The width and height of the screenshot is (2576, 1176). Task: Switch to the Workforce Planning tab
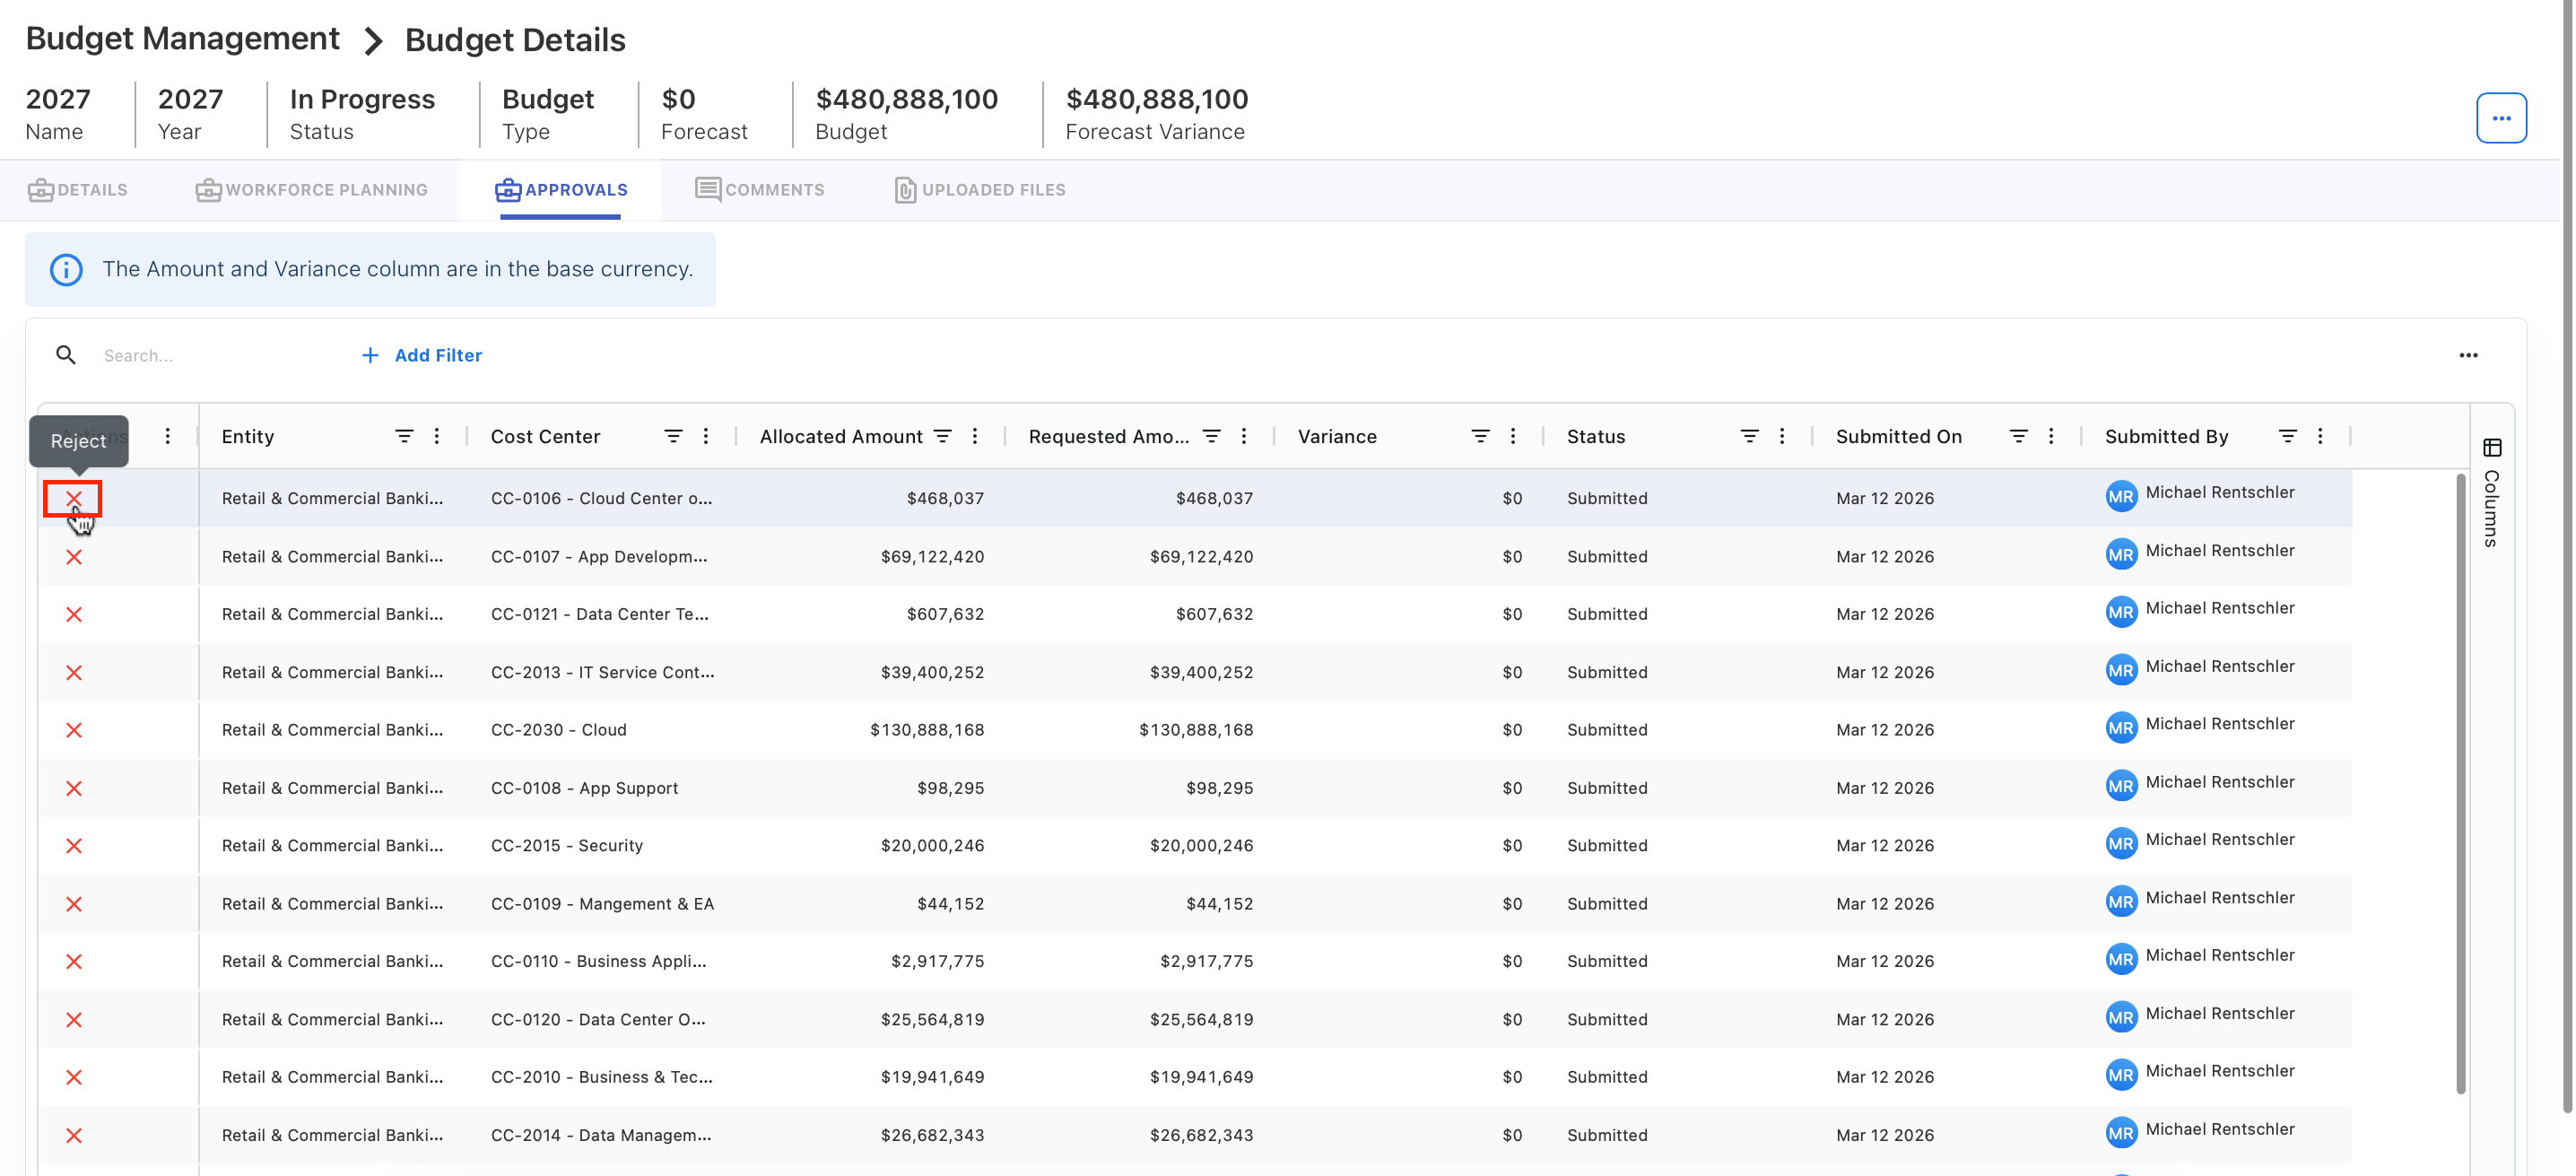(311, 190)
